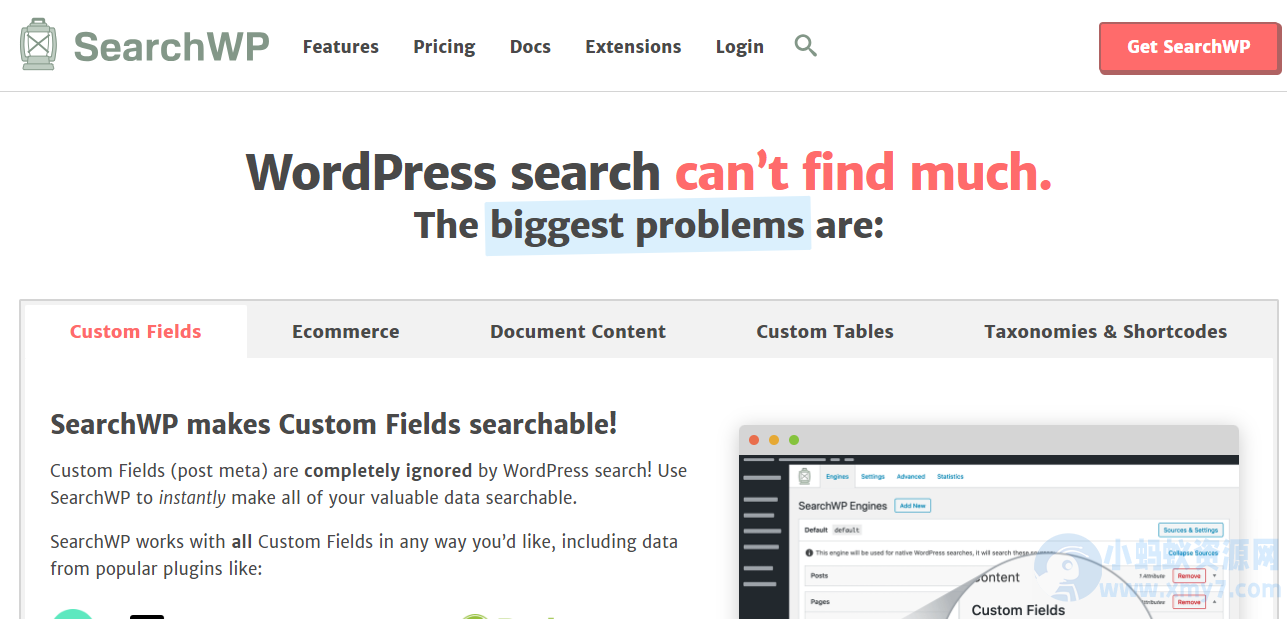Expand the Posts source attribute dropdown
The width and height of the screenshot is (1287, 619).
(x=1214, y=576)
